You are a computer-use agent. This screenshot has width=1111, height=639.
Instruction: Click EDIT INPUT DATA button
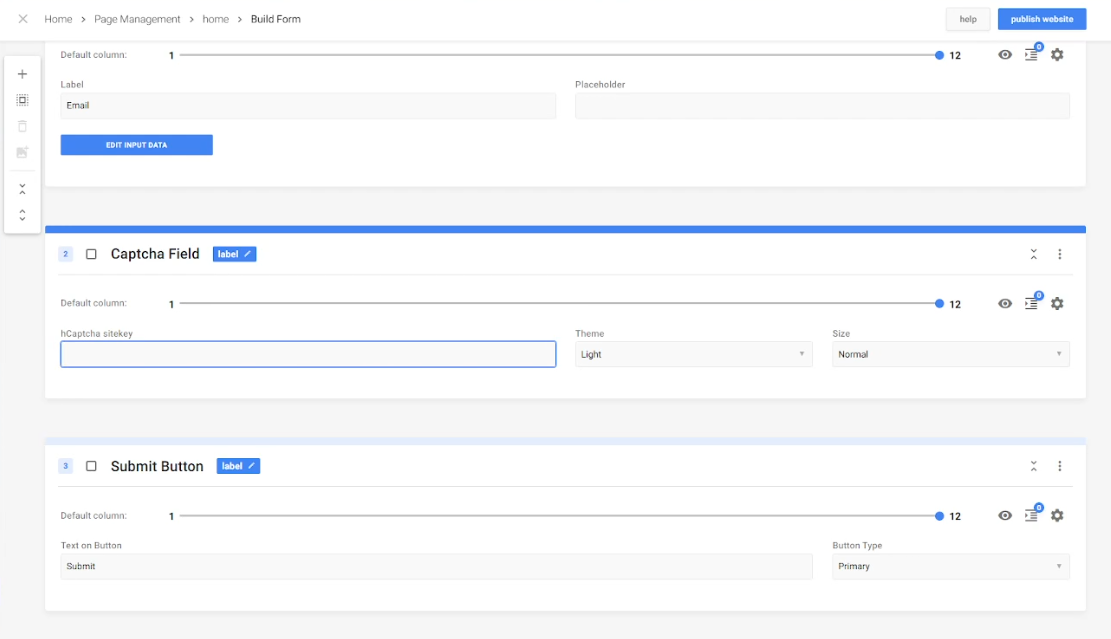pyautogui.click(x=137, y=145)
